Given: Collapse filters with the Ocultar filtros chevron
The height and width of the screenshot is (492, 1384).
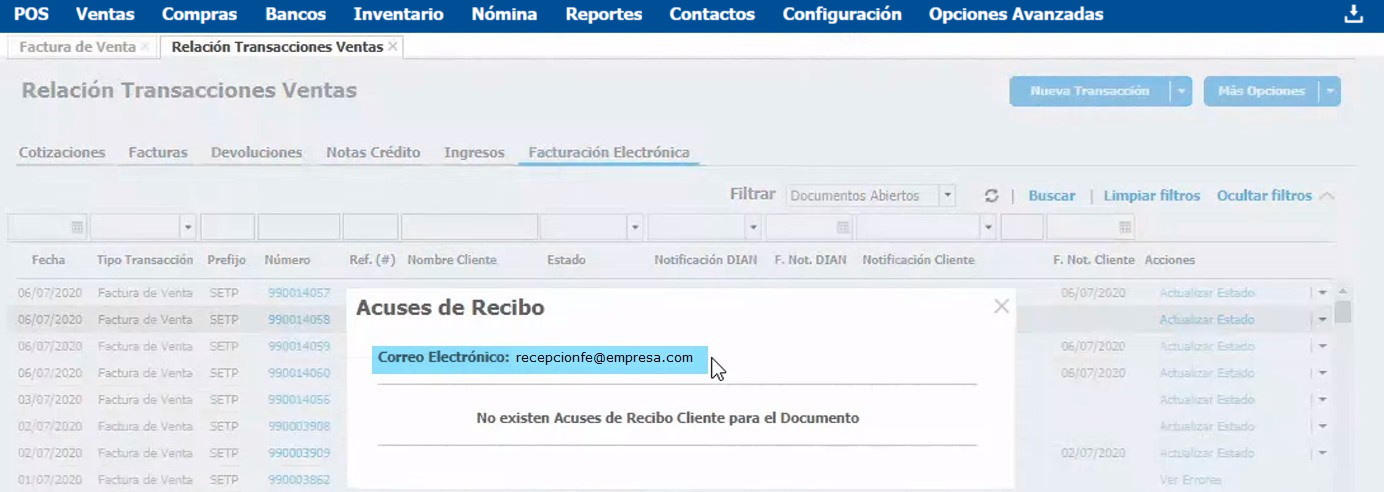Looking at the screenshot, I should [x=1327, y=196].
